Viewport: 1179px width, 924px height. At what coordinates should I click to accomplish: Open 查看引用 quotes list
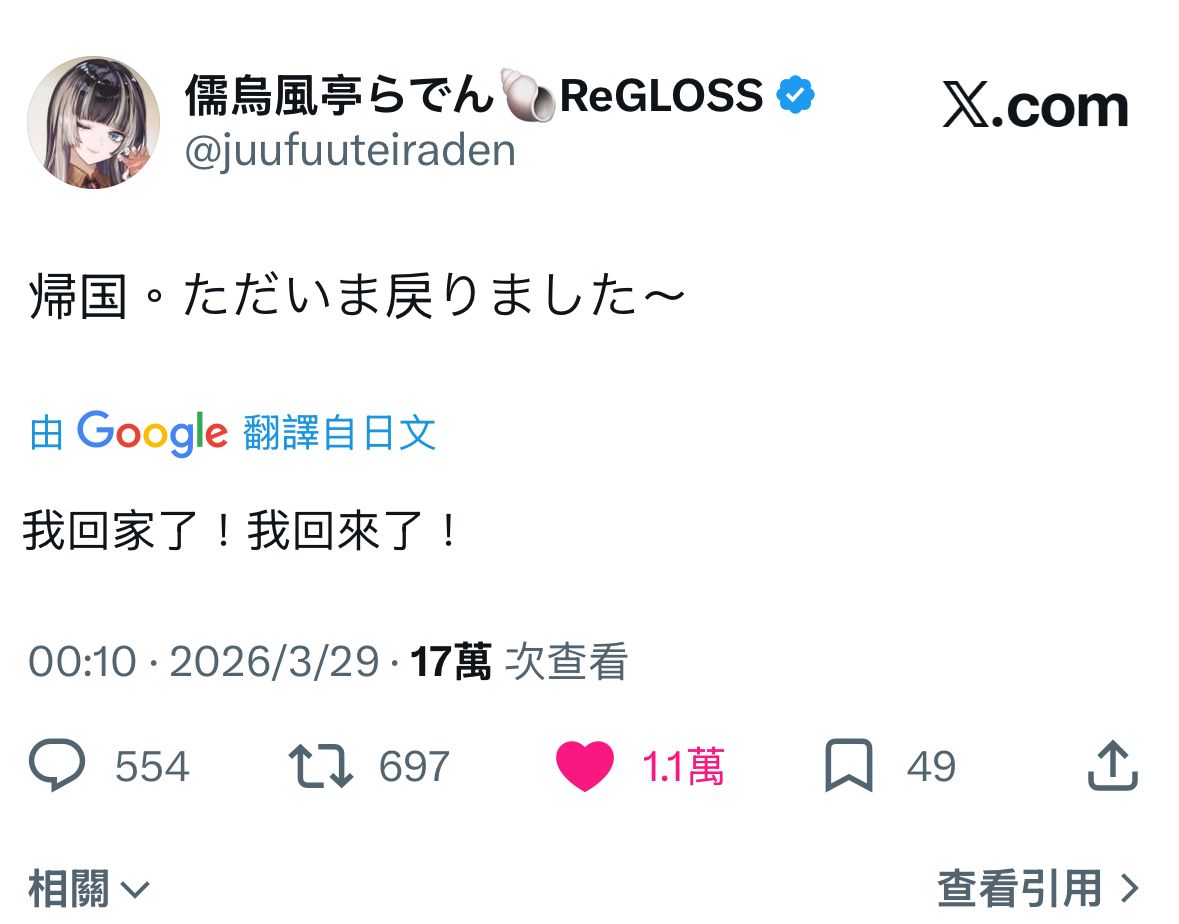[x=1020, y=888]
